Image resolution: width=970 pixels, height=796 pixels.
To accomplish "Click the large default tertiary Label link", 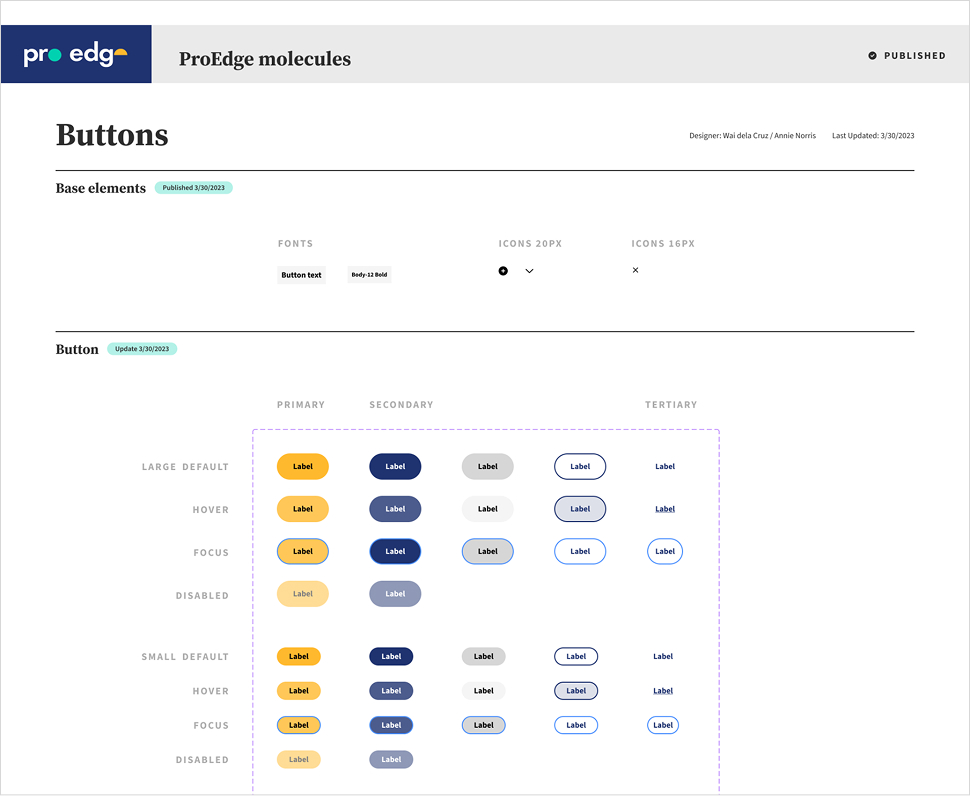I will [665, 467].
